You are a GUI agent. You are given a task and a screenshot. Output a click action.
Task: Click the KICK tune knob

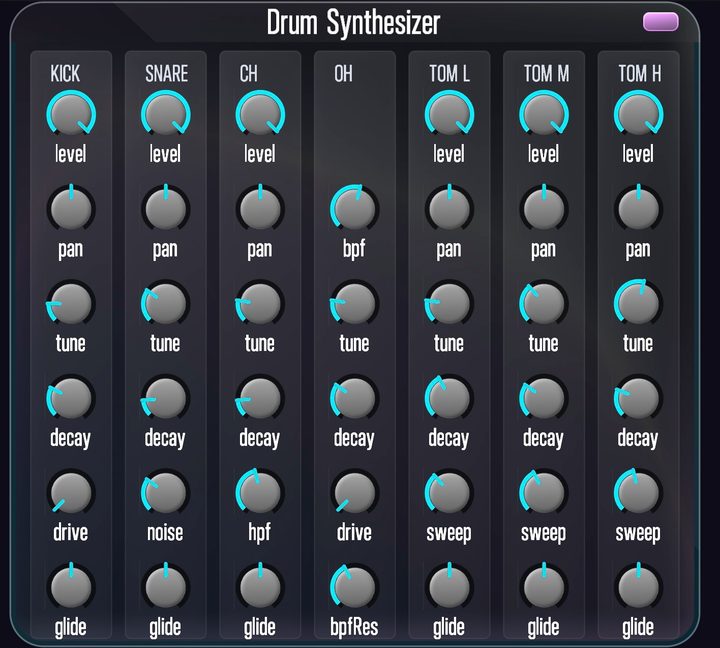click(71, 303)
